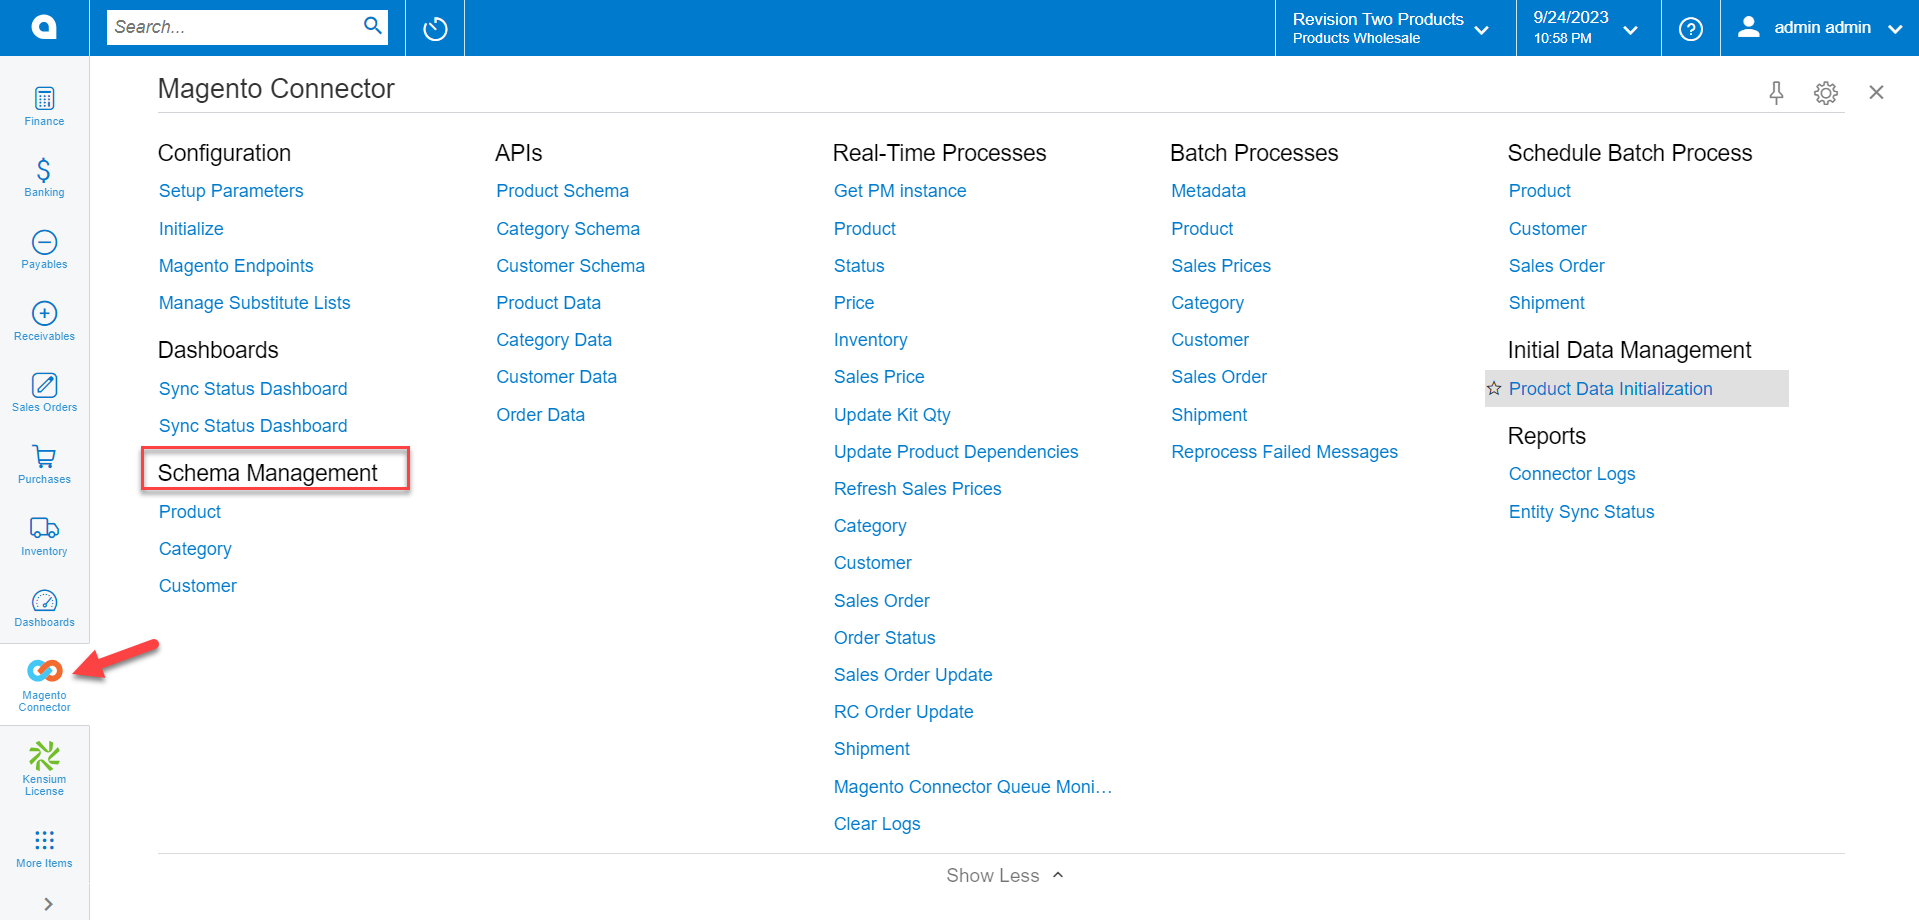
Task: Expand the Revision Two Products company selector
Action: pos(1481,28)
